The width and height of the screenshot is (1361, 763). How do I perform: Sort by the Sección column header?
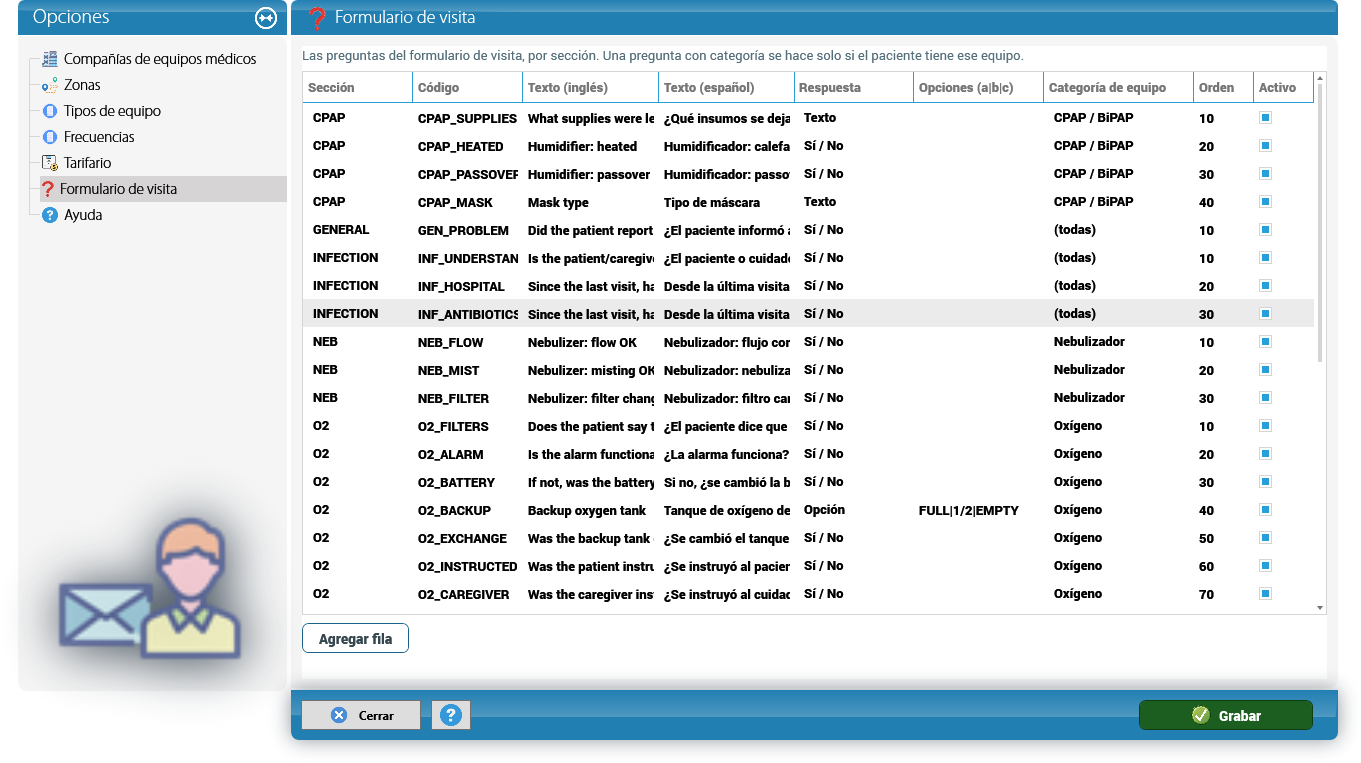pyautogui.click(x=358, y=87)
